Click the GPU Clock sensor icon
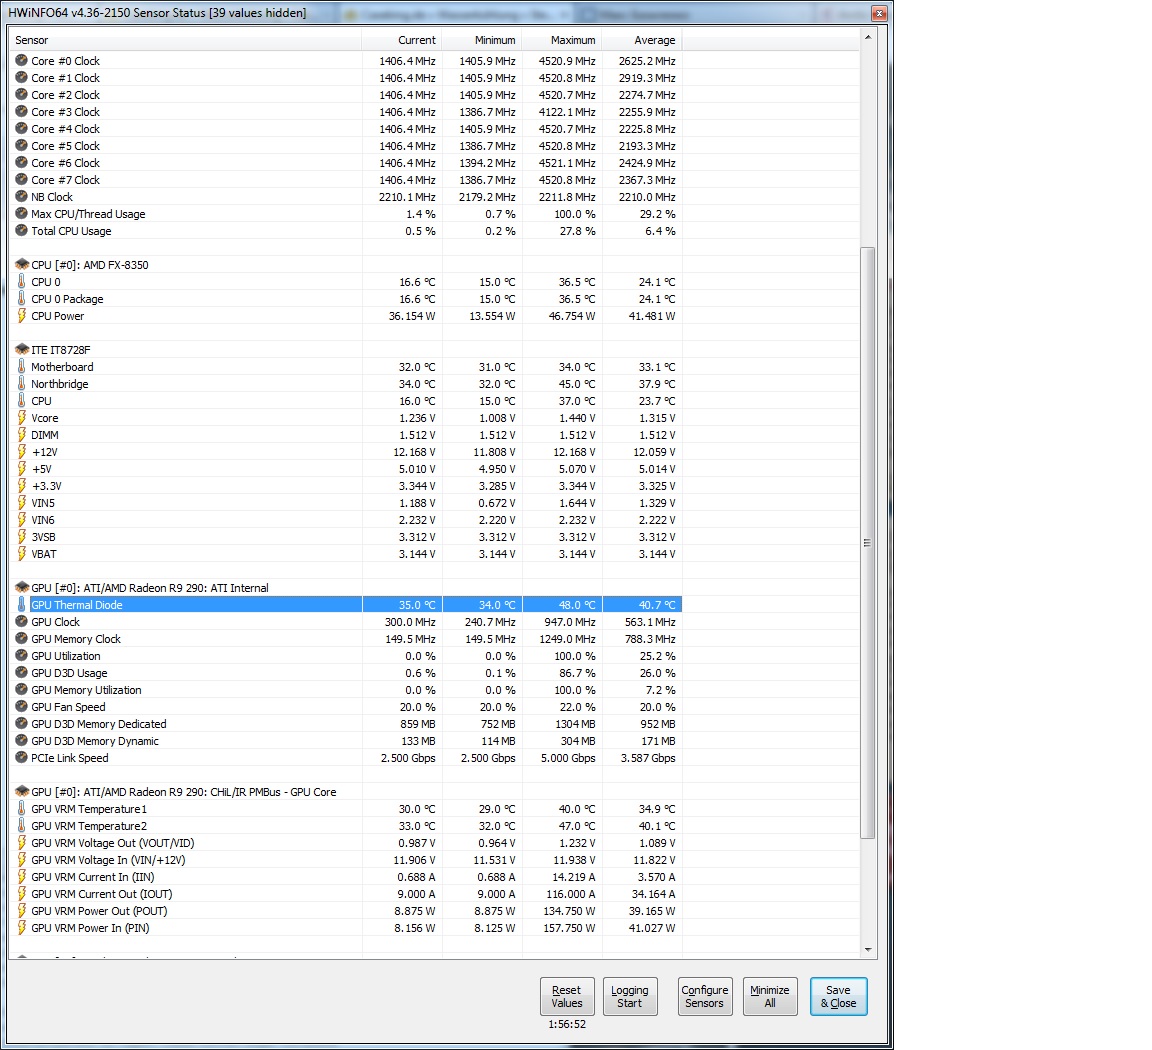This screenshot has width=1152, height=1050. [x=21, y=622]
